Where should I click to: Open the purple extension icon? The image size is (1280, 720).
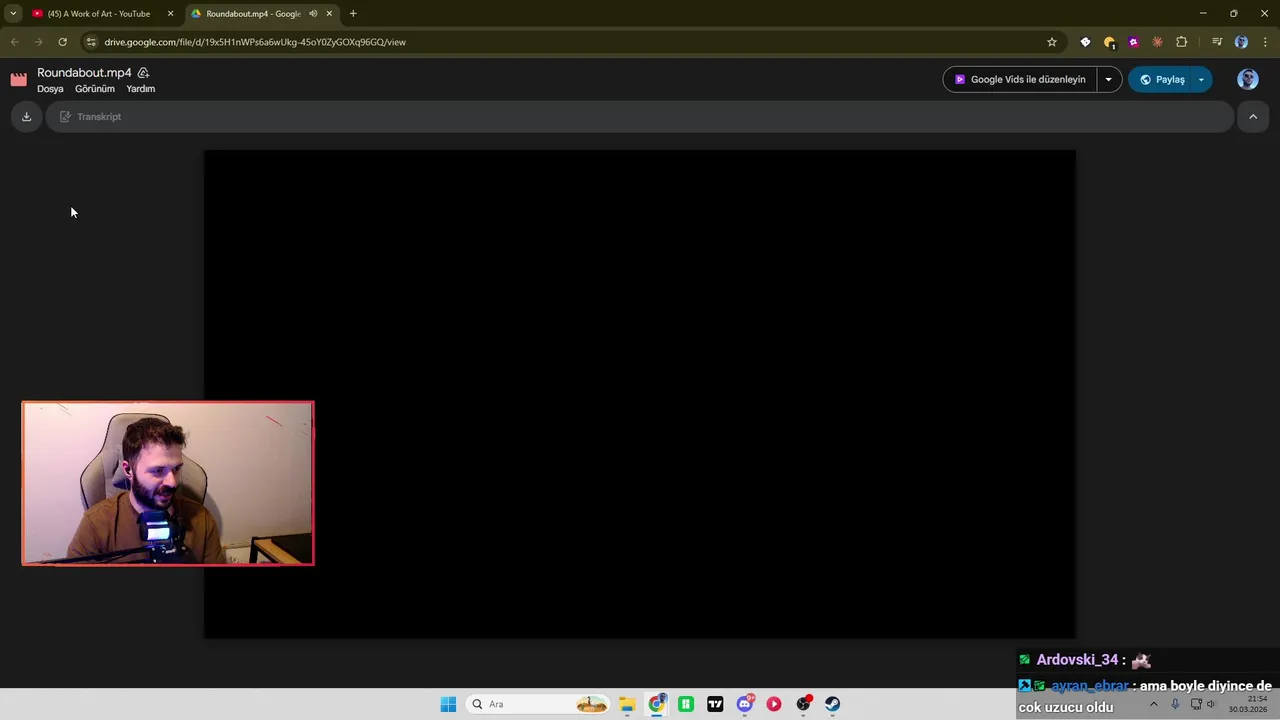tap(1133, 42)
